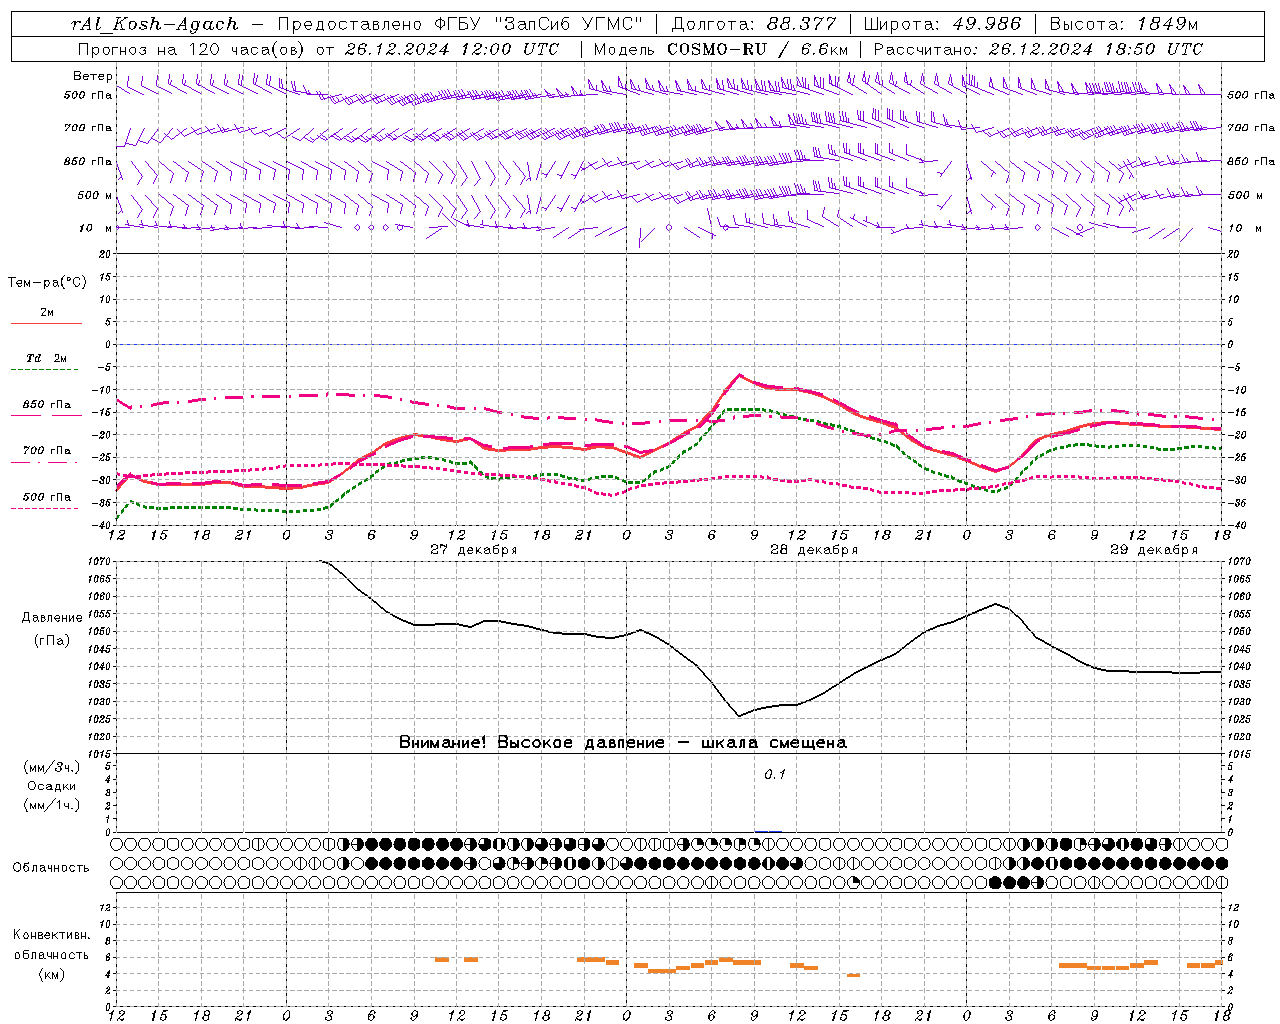1280x1024 pixels.
Task: Click the pressure curve peak on 29 декабря
Action: pos(996,603)
